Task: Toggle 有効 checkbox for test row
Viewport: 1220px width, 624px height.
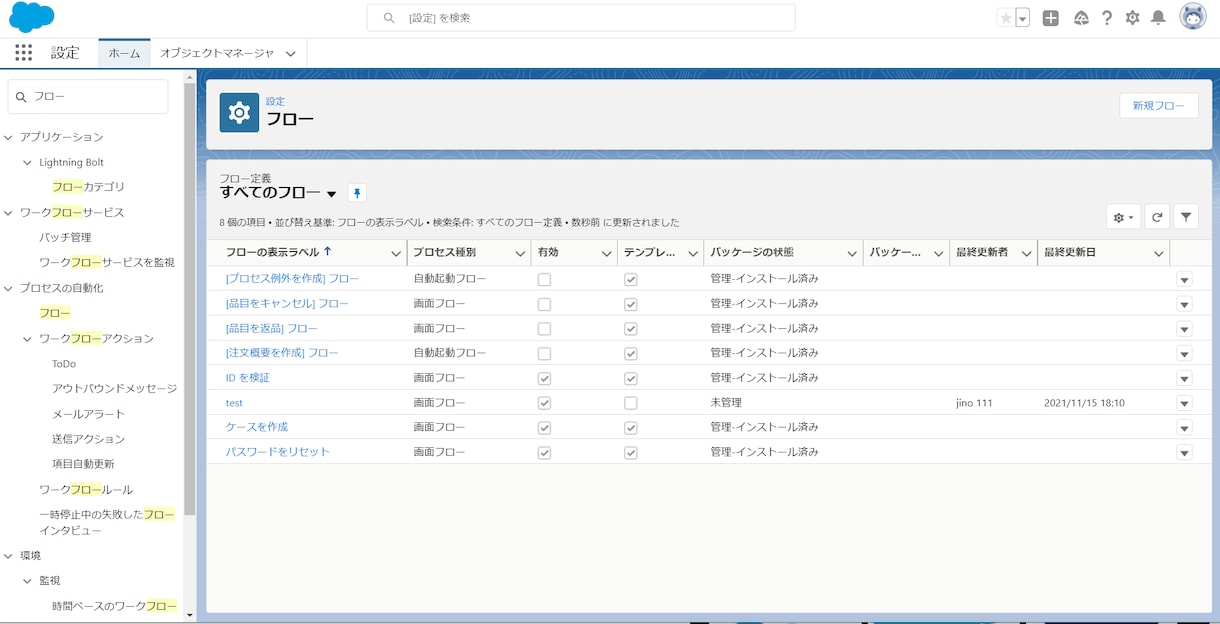Action: pos(544,403)
